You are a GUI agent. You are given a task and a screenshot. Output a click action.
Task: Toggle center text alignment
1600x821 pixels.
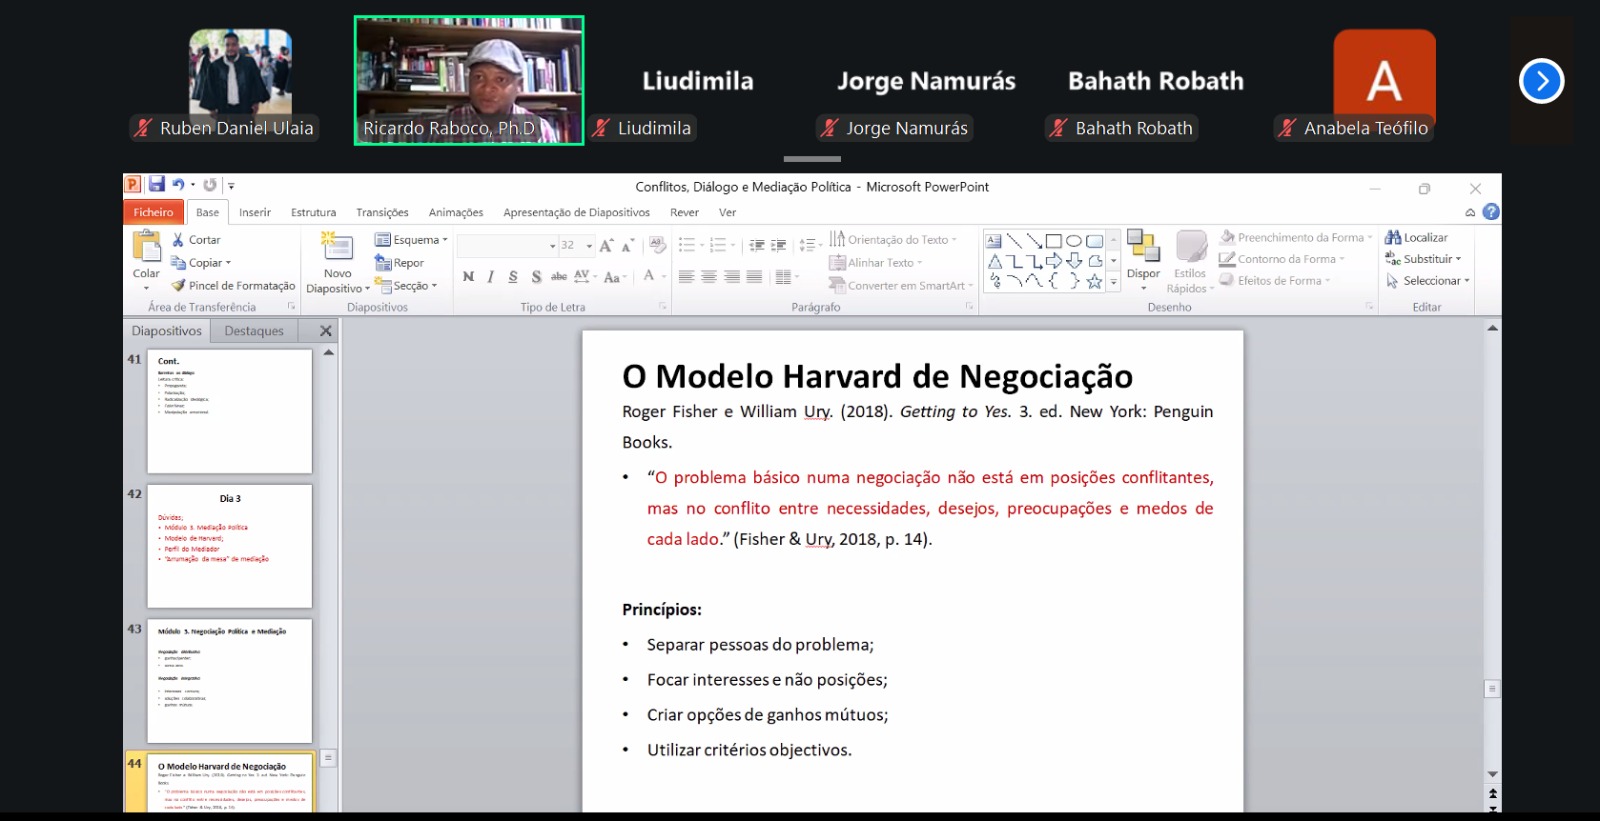point(709,277)
